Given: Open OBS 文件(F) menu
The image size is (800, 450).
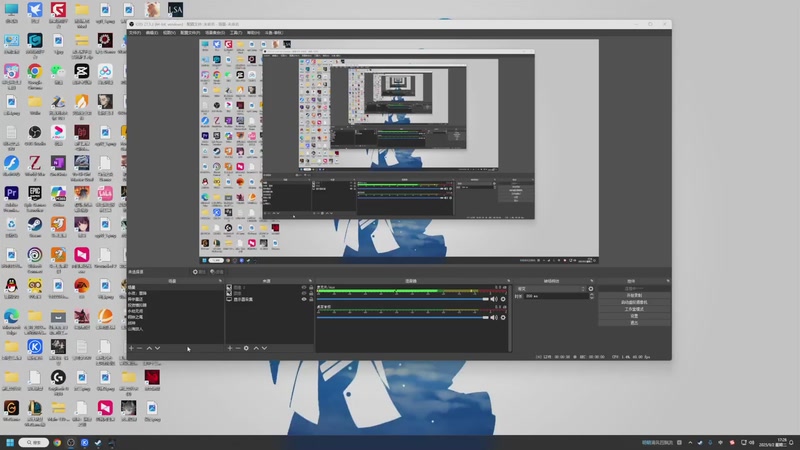Looking at the screenshot, I should click(x=135, y=33).
